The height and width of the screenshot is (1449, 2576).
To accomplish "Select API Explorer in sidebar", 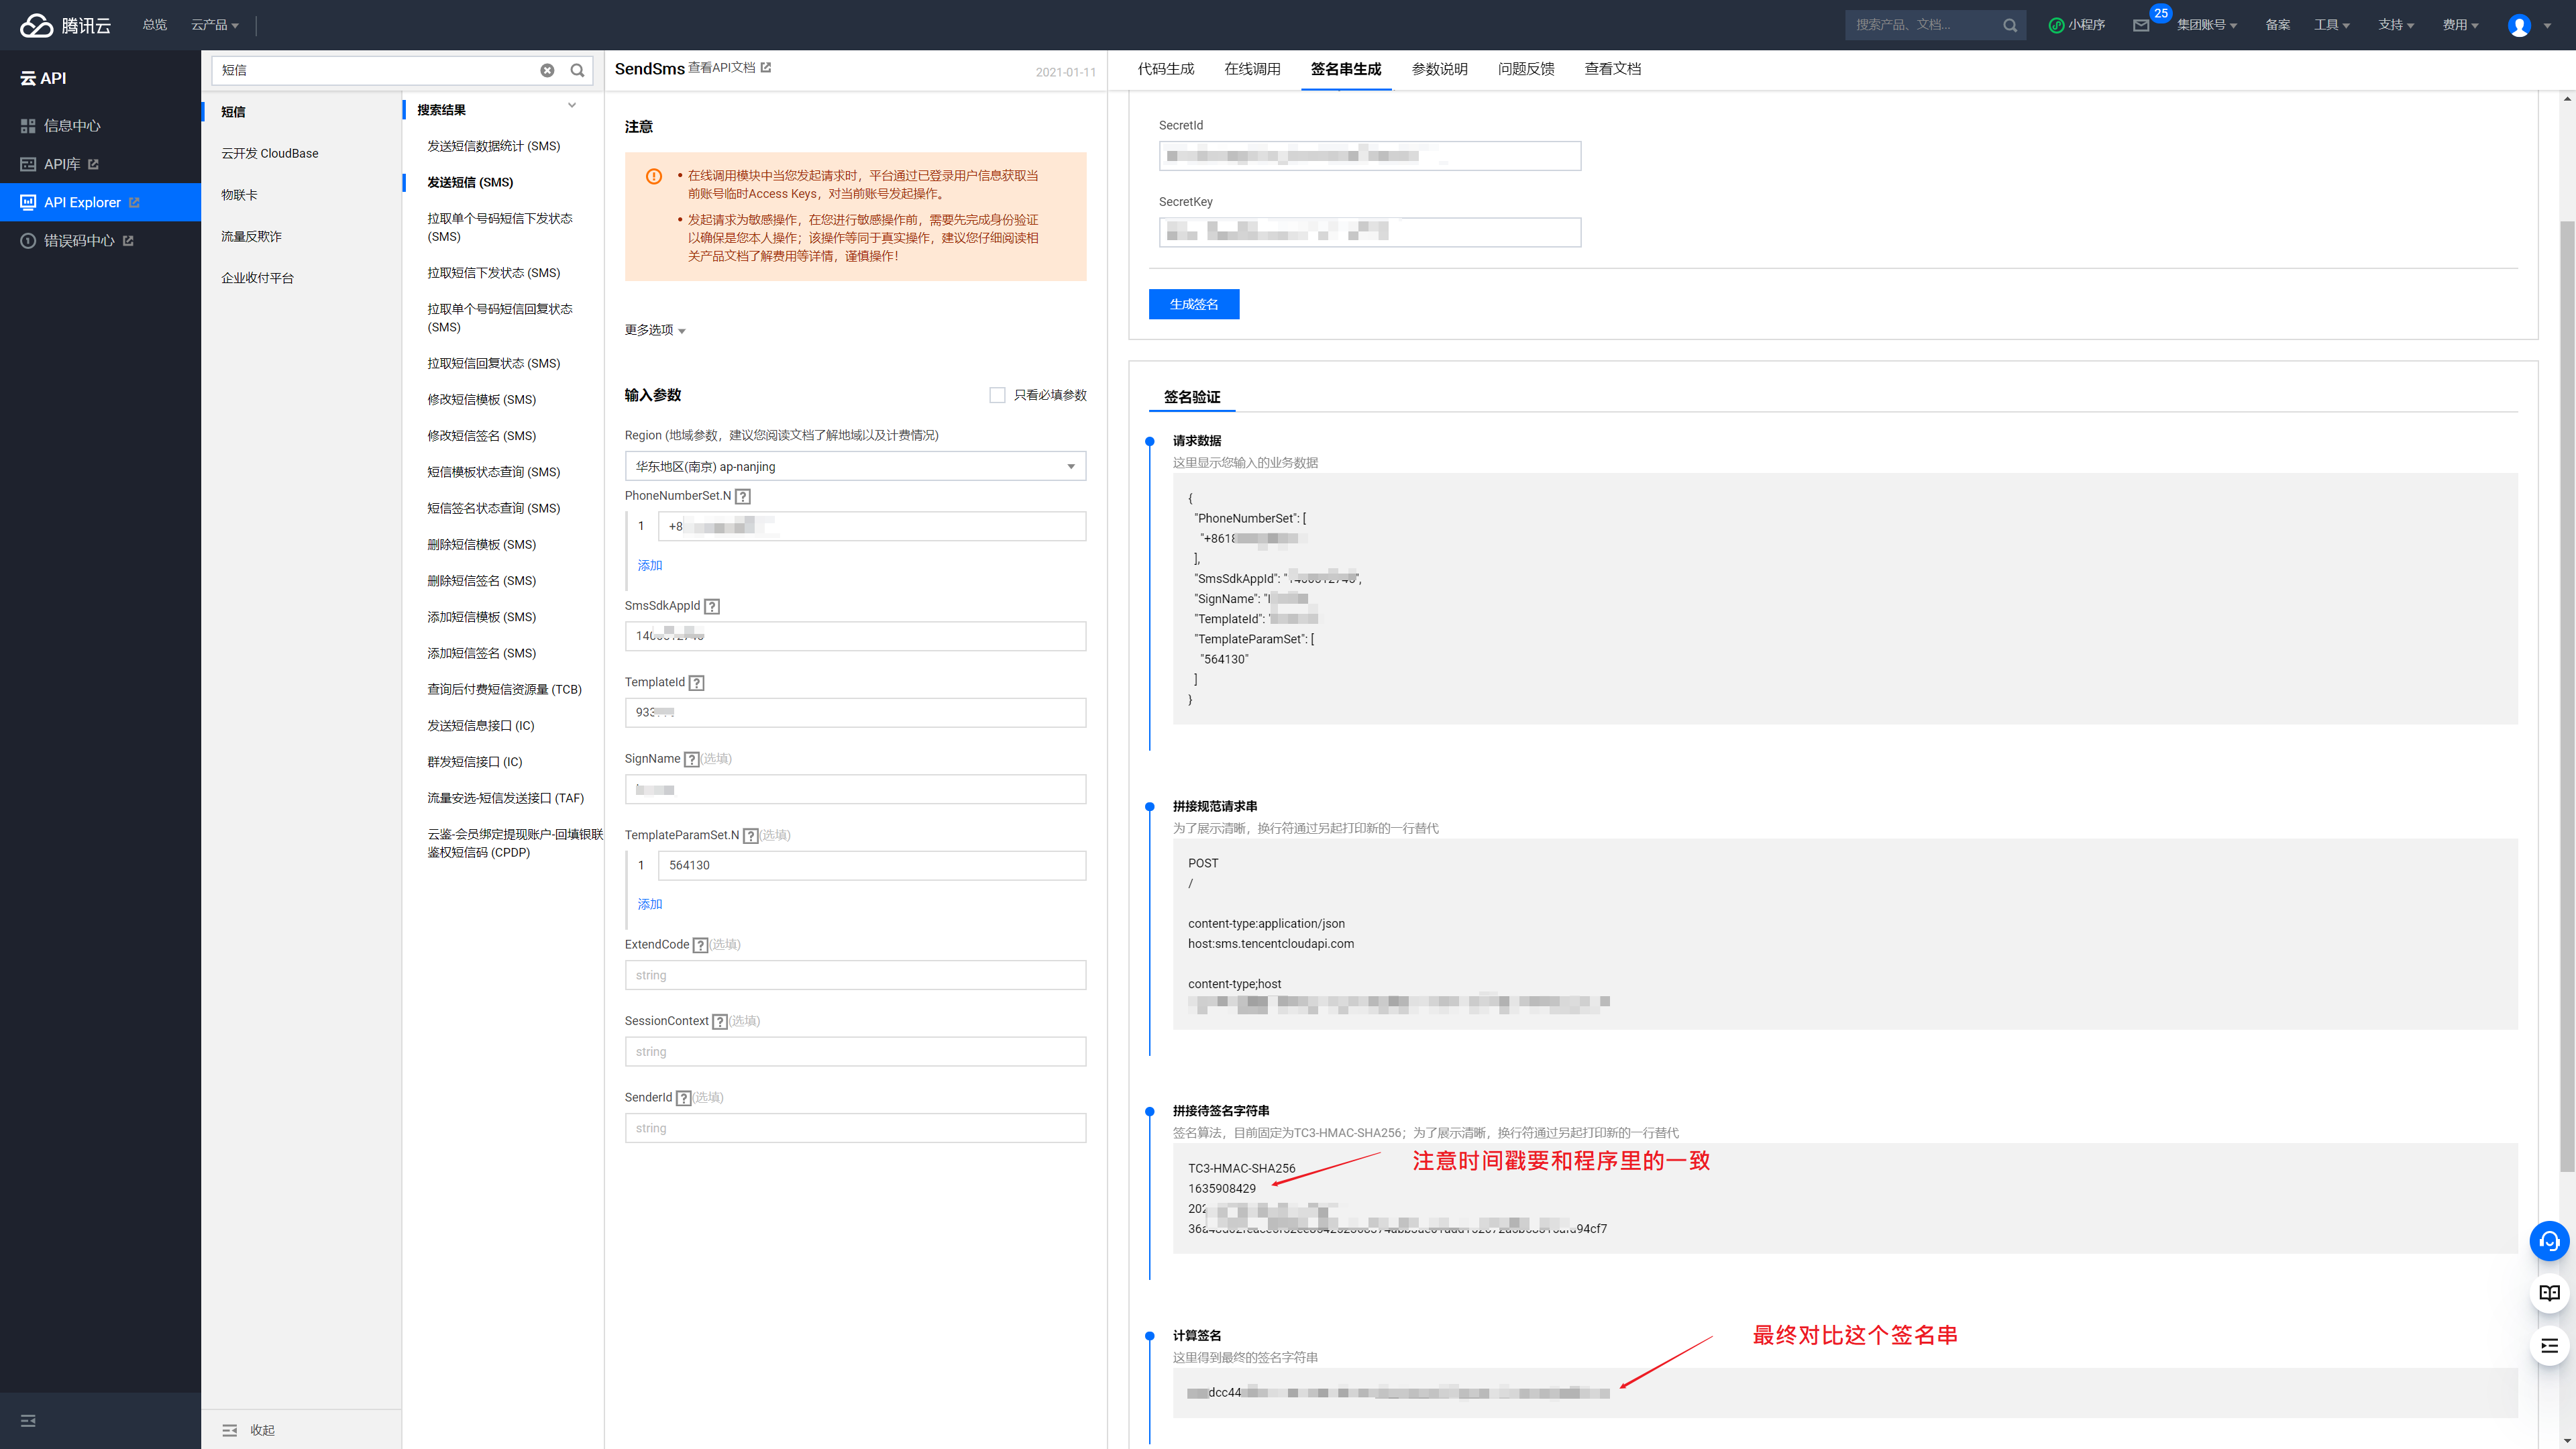I will (x=100, y=202).
